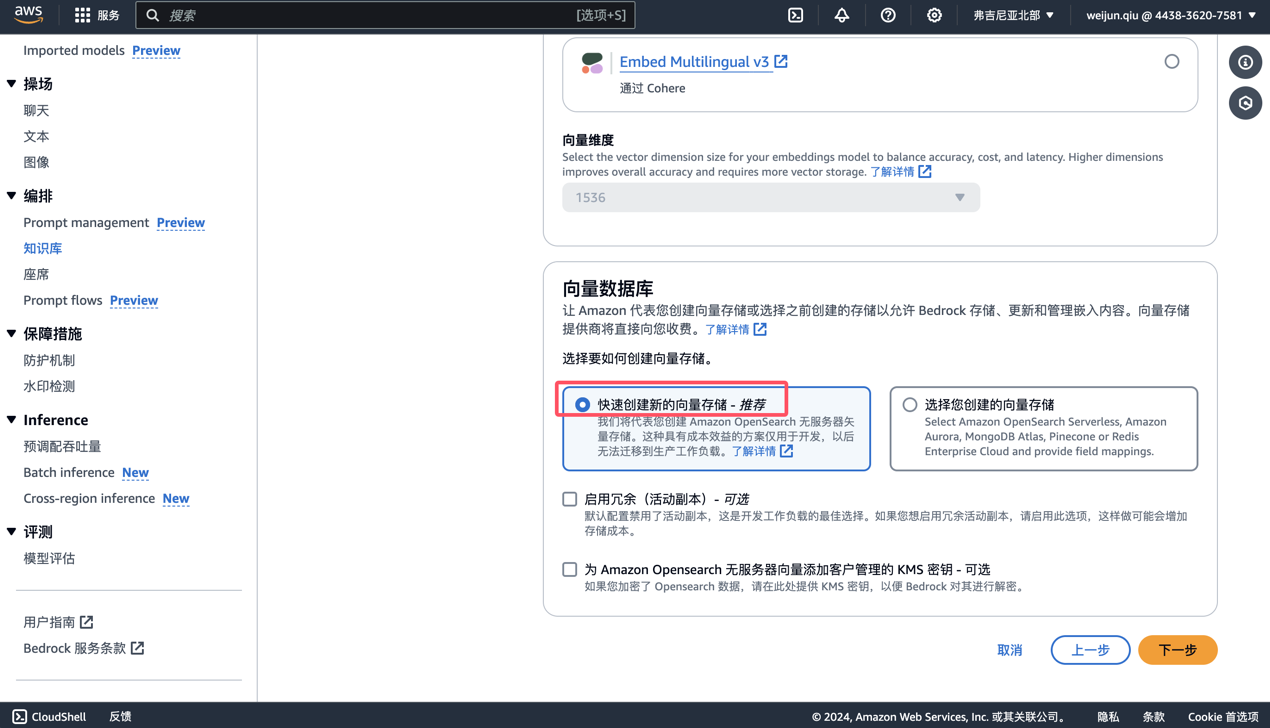Click the Embed Multilingual v3 external link icon
The height and width of the screenshot is (728, 1270).
(x=781, y=61)
